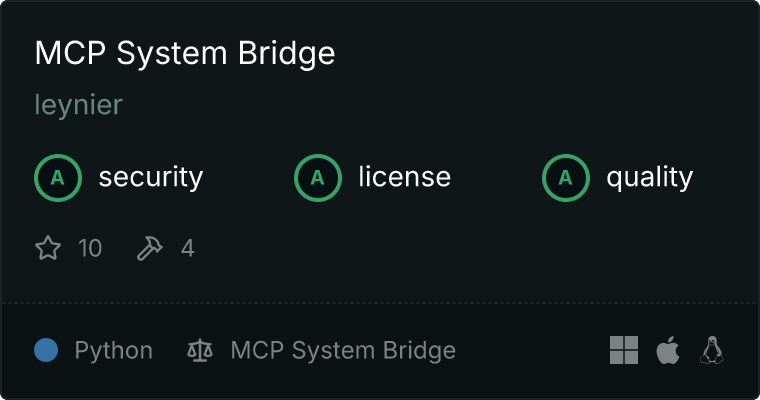Click the security grade A badge
760x400 pixels.
point(58,178)
